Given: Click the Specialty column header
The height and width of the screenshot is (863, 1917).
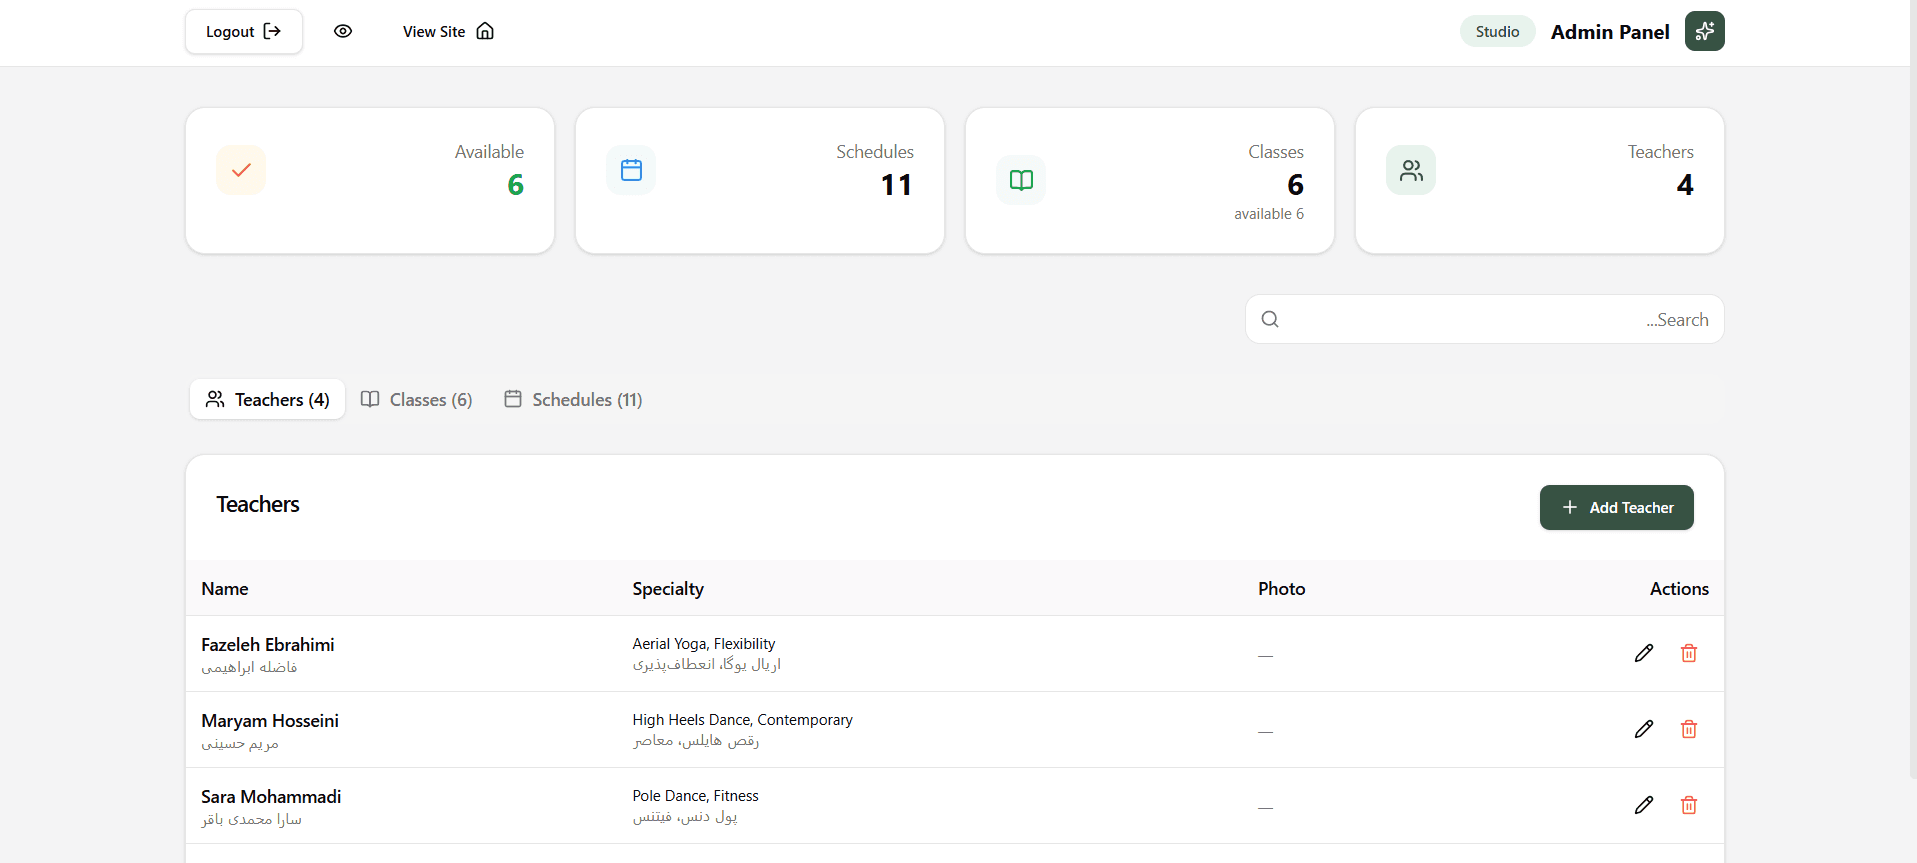Looking at the screenshot, I should (668, 589).
